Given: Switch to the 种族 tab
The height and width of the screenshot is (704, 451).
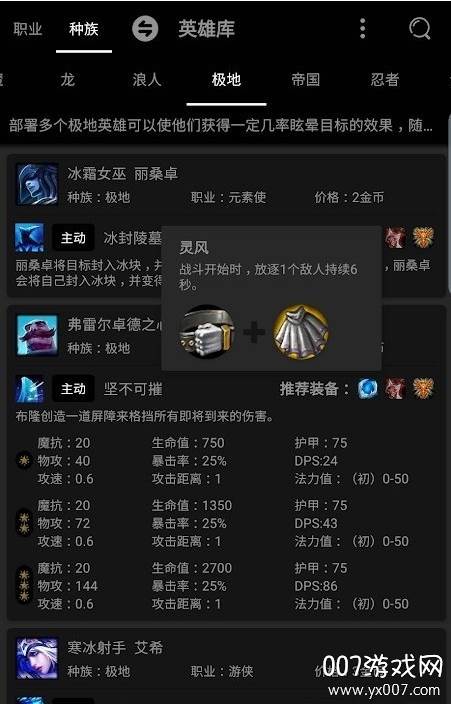Looking at the screenshot, I should 84,29.
